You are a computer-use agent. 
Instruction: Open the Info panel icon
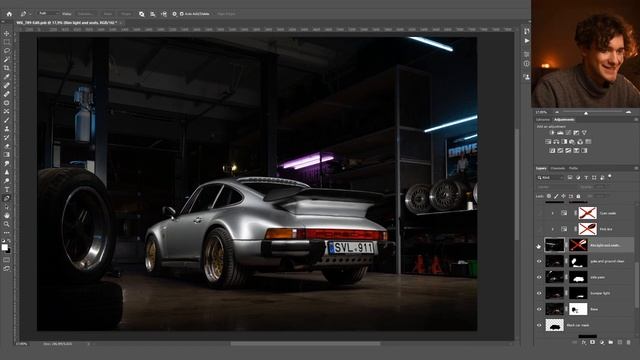(x=527, y=64)
